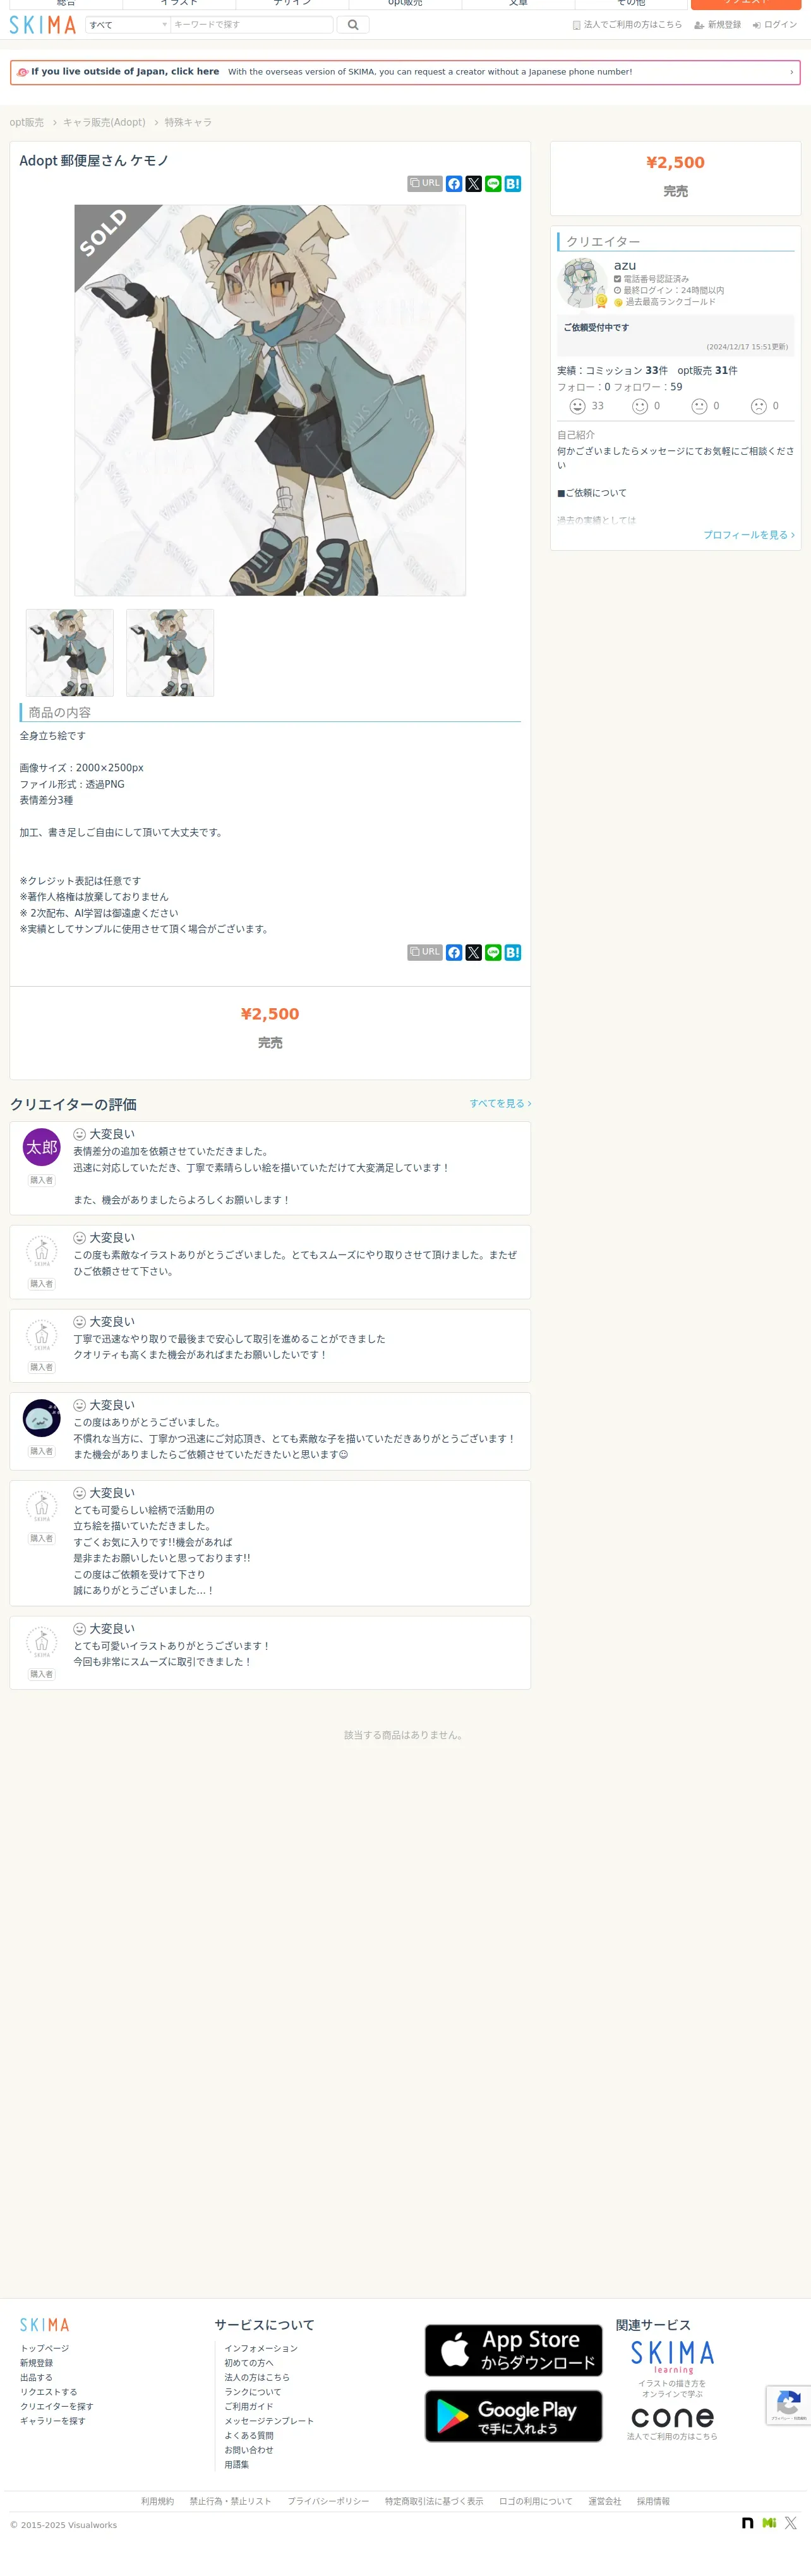Open the overseas SKIMA banner
The width and height of the screenshot is (811, 2576).
pos(405,72)
